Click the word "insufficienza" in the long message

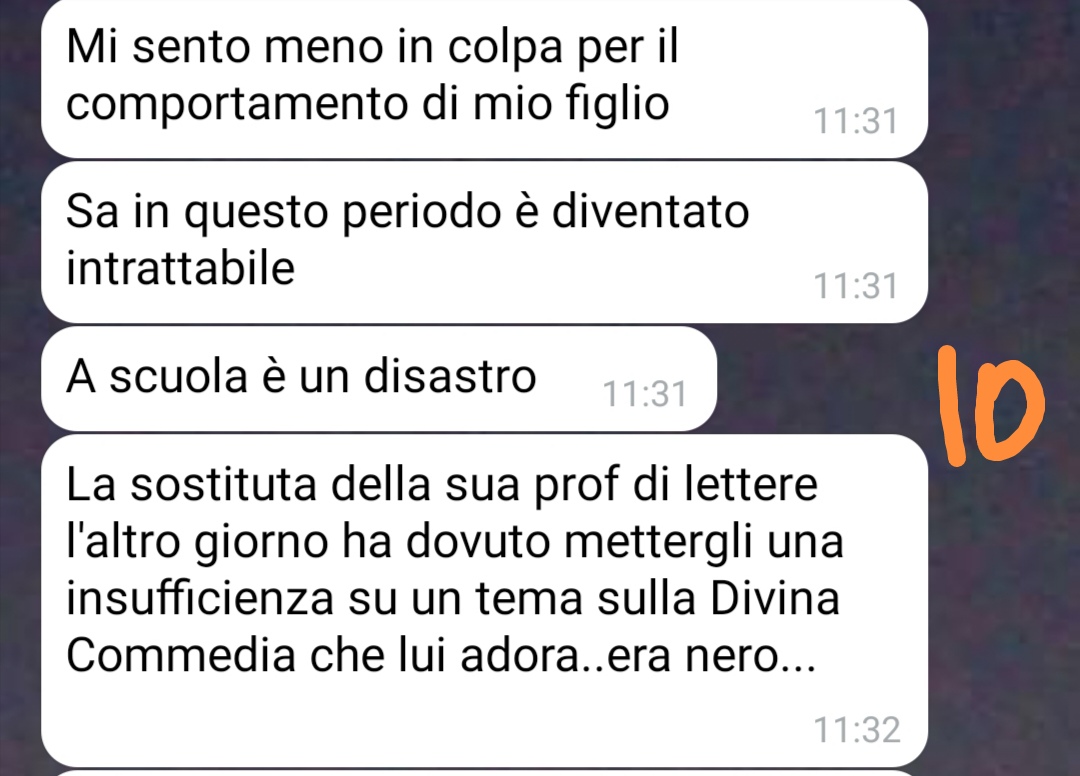pyautogui.click(x=200, y=597)
